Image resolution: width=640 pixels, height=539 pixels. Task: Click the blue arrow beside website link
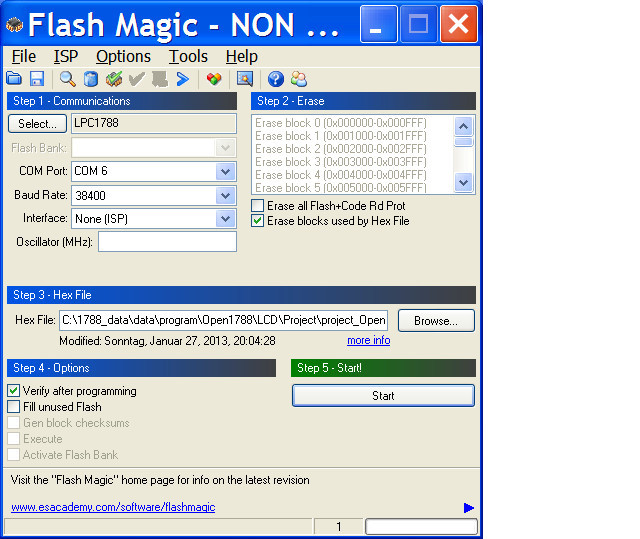pos(469,508)
